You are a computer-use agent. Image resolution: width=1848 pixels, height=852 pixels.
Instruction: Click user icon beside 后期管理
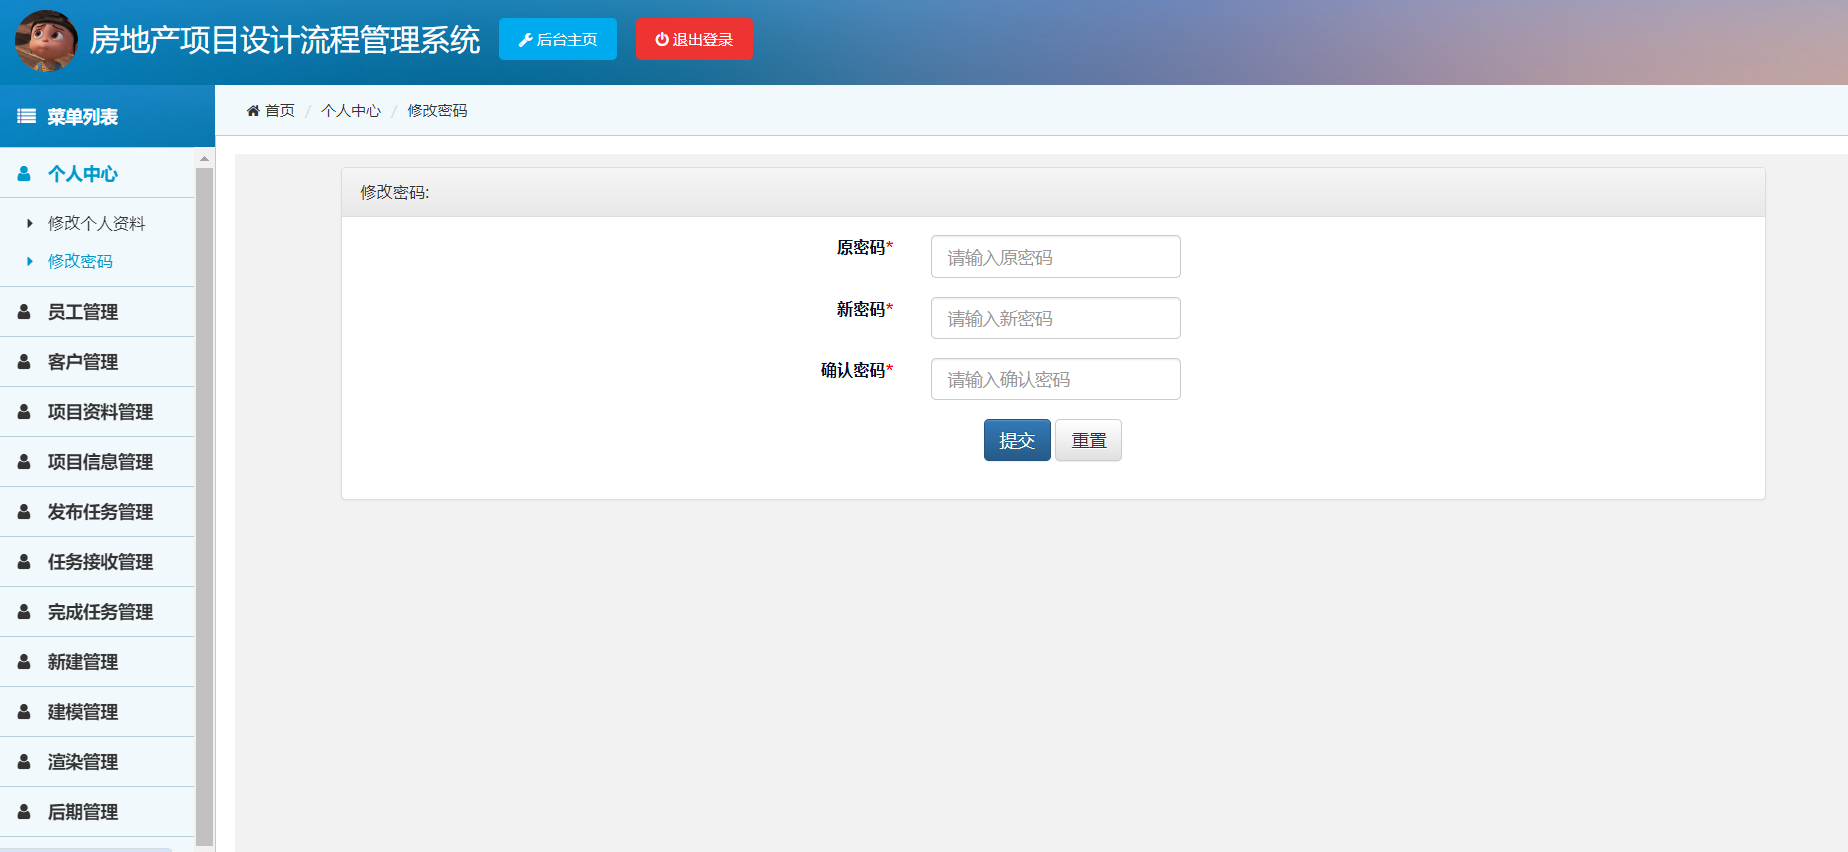24,812
